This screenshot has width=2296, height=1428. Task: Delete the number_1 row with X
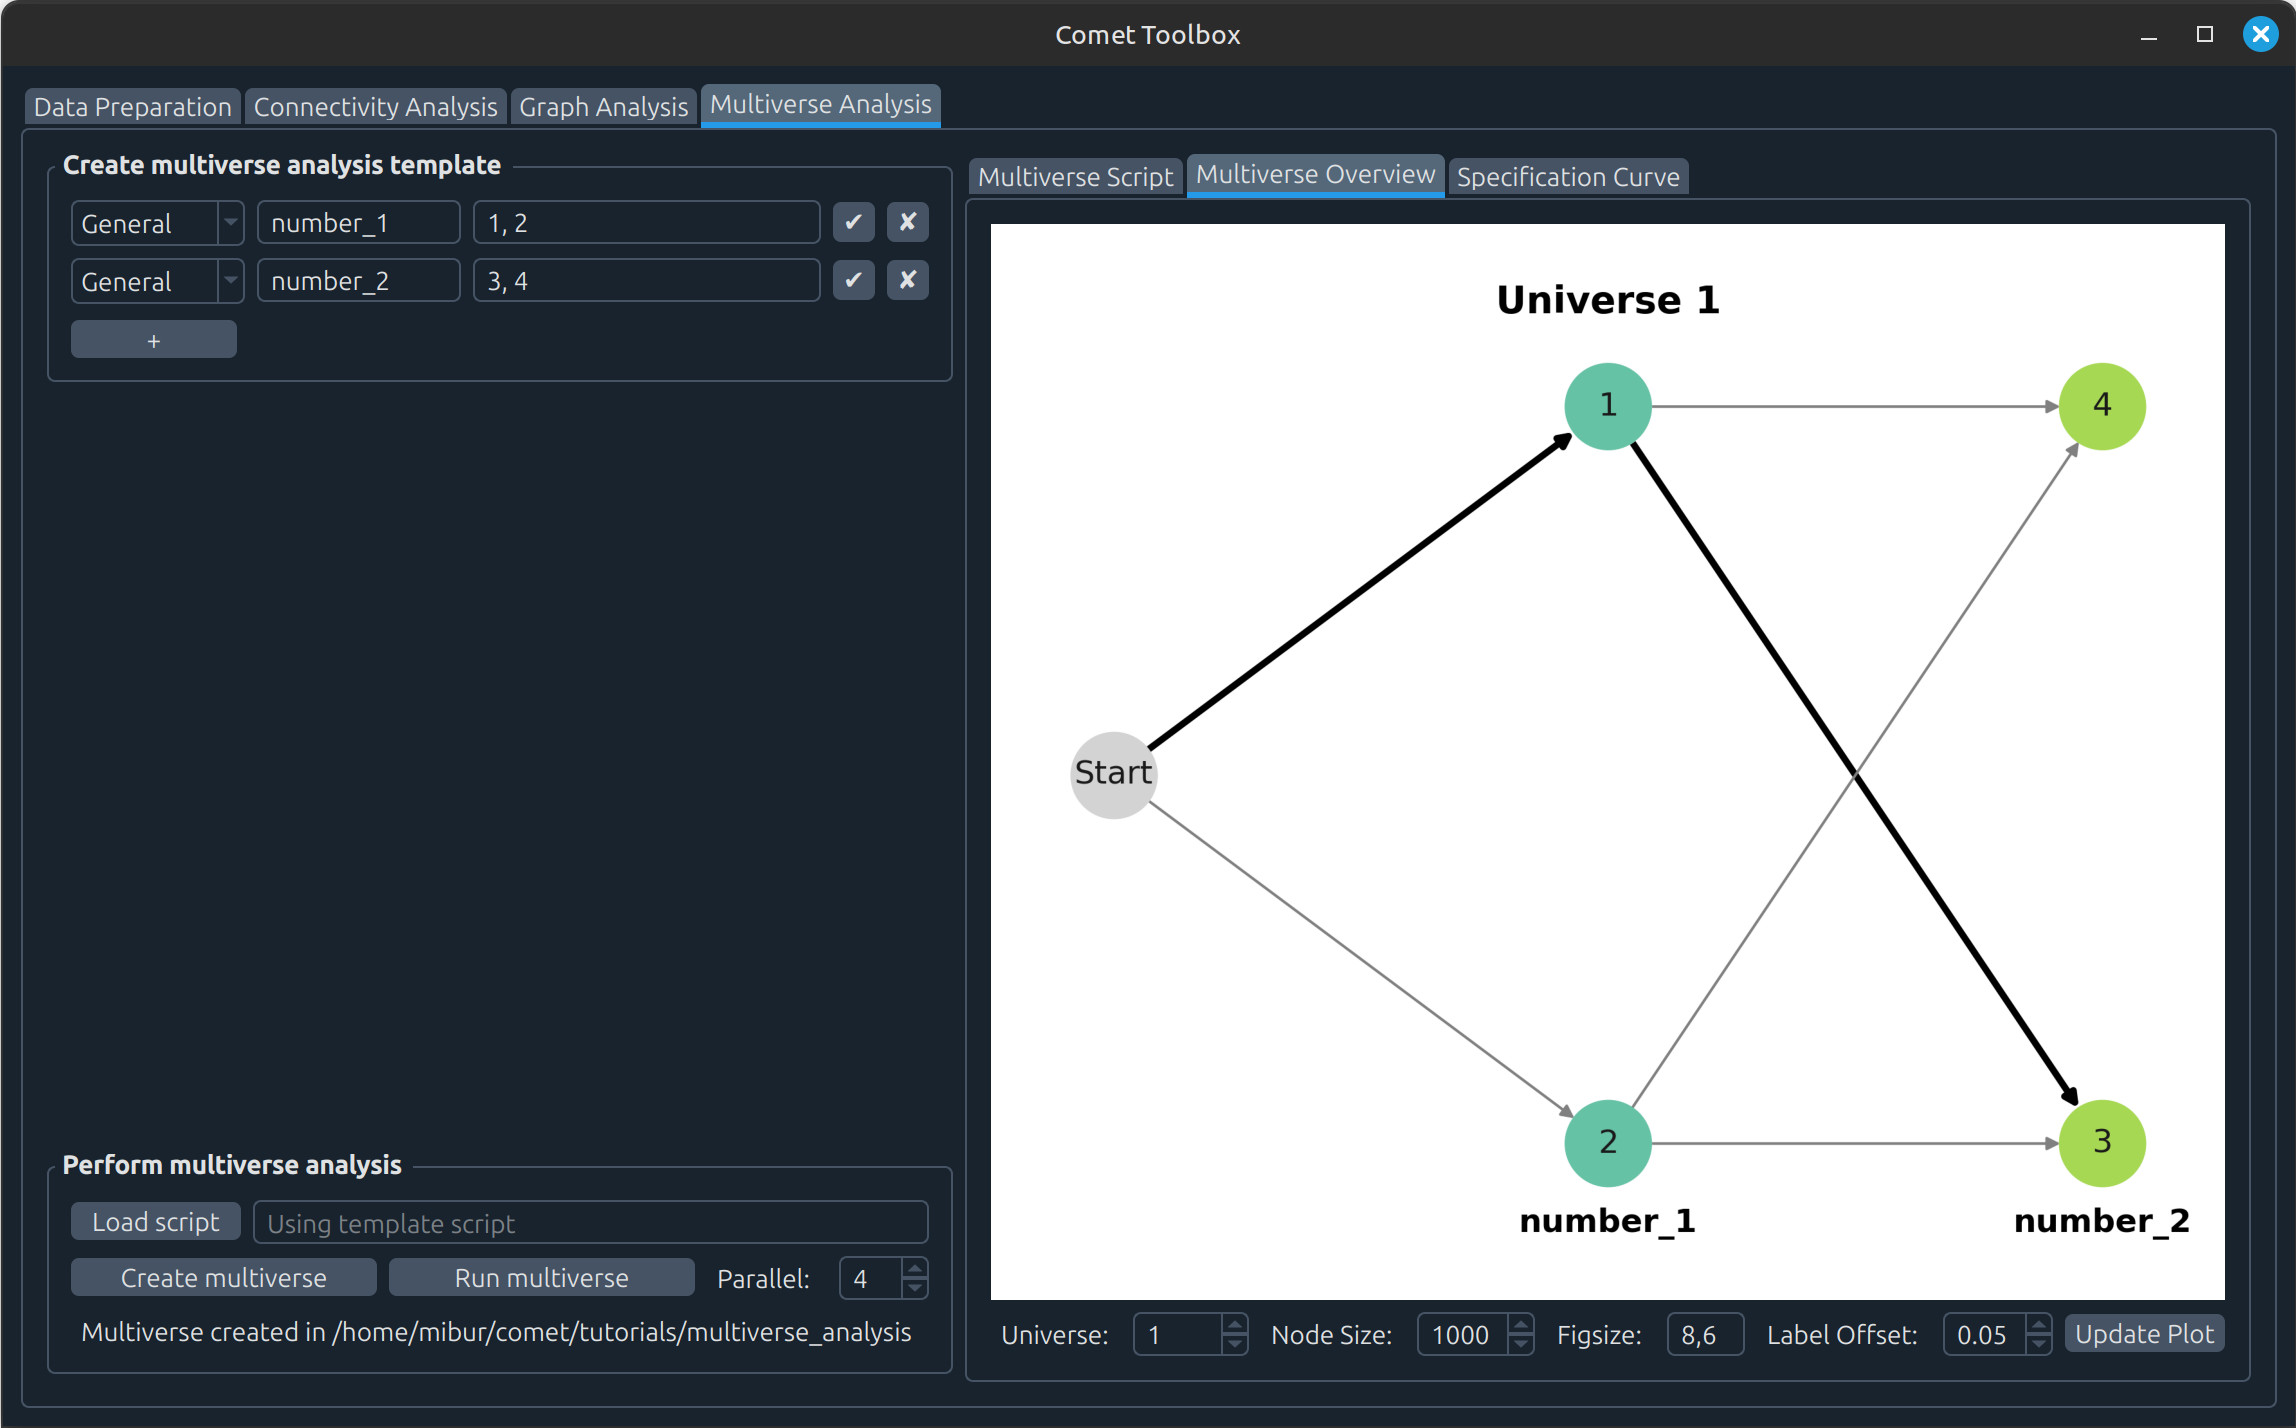(907, 222)
